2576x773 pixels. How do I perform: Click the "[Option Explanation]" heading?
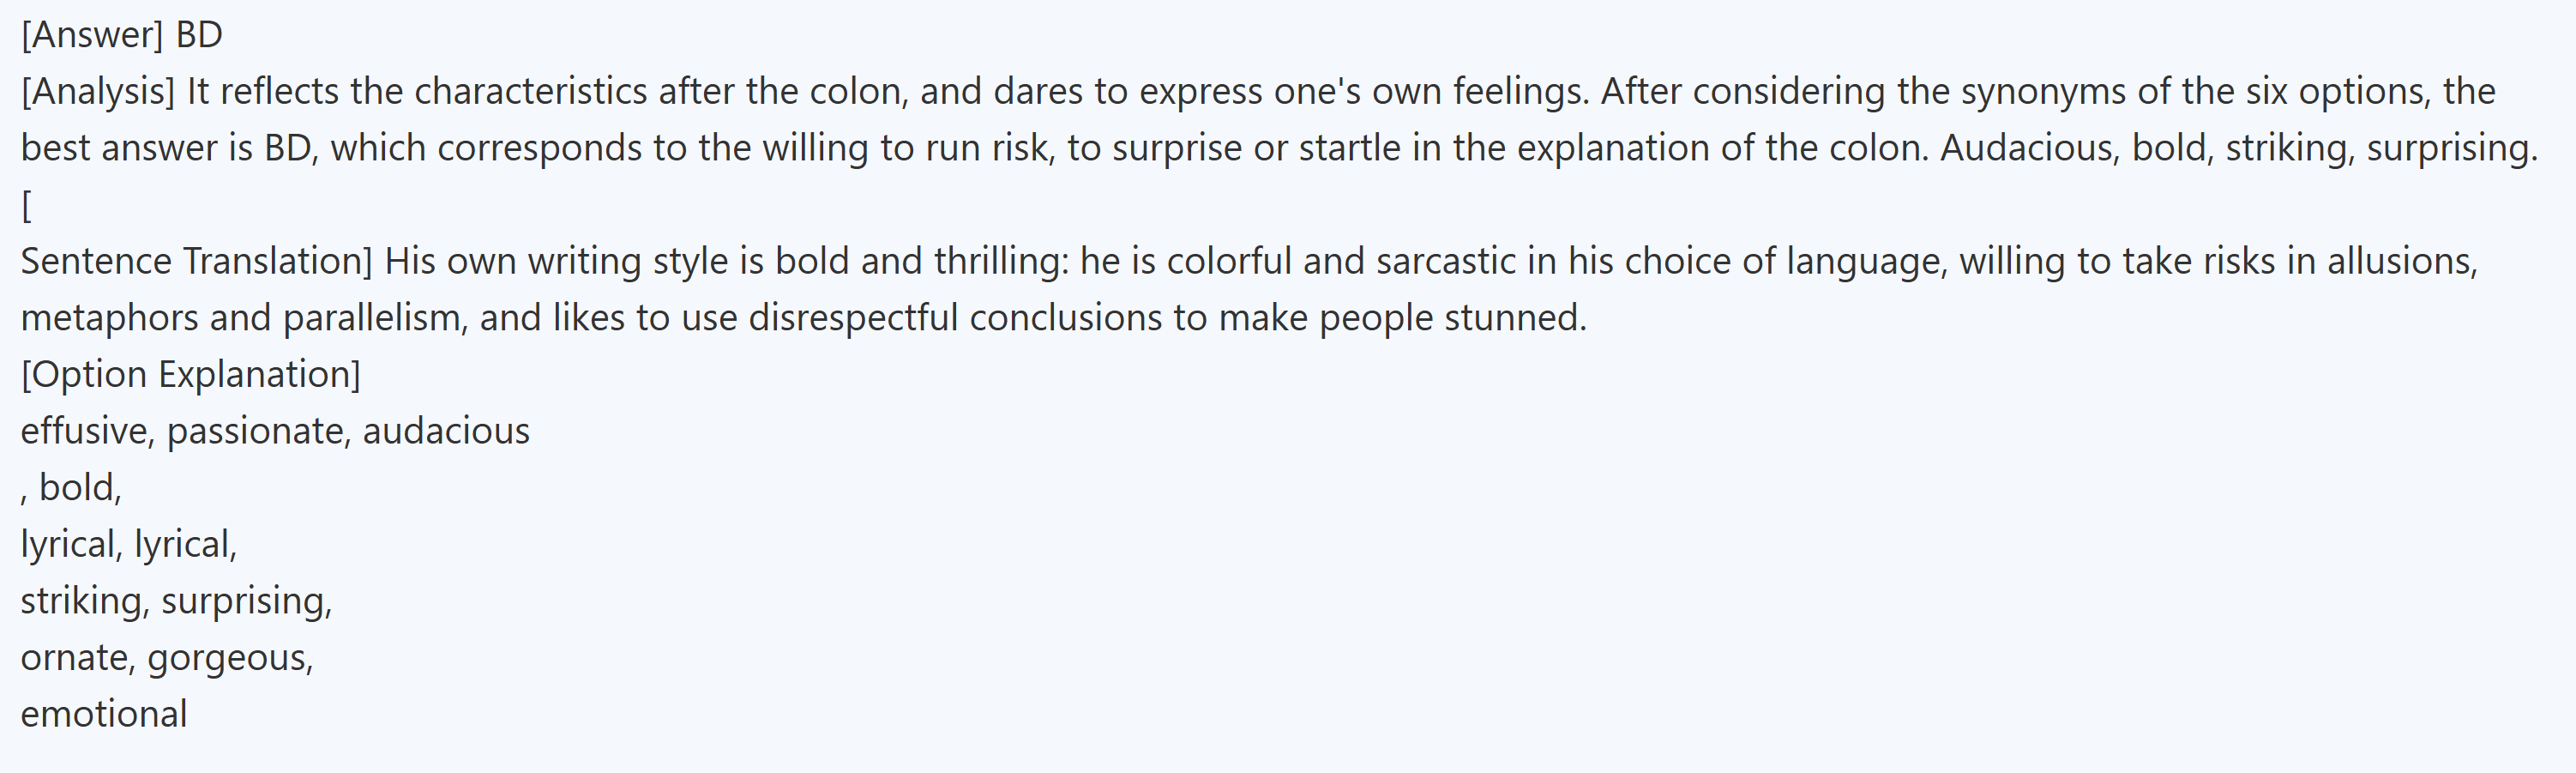pos(190,374)
